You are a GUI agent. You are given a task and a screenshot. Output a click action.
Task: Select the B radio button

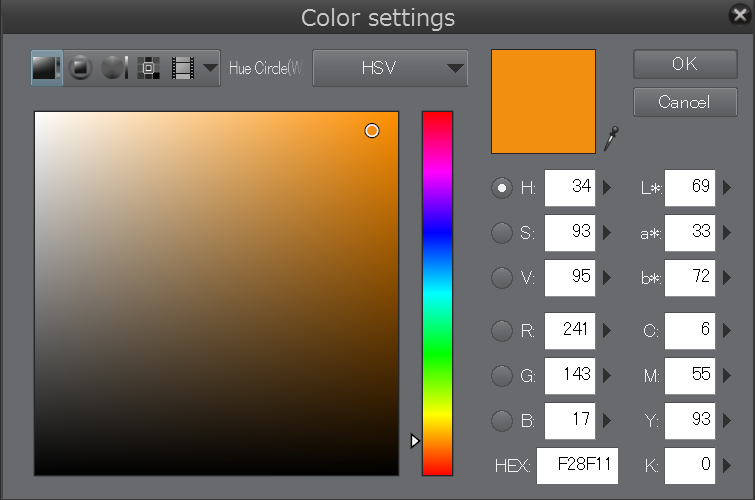502,421
